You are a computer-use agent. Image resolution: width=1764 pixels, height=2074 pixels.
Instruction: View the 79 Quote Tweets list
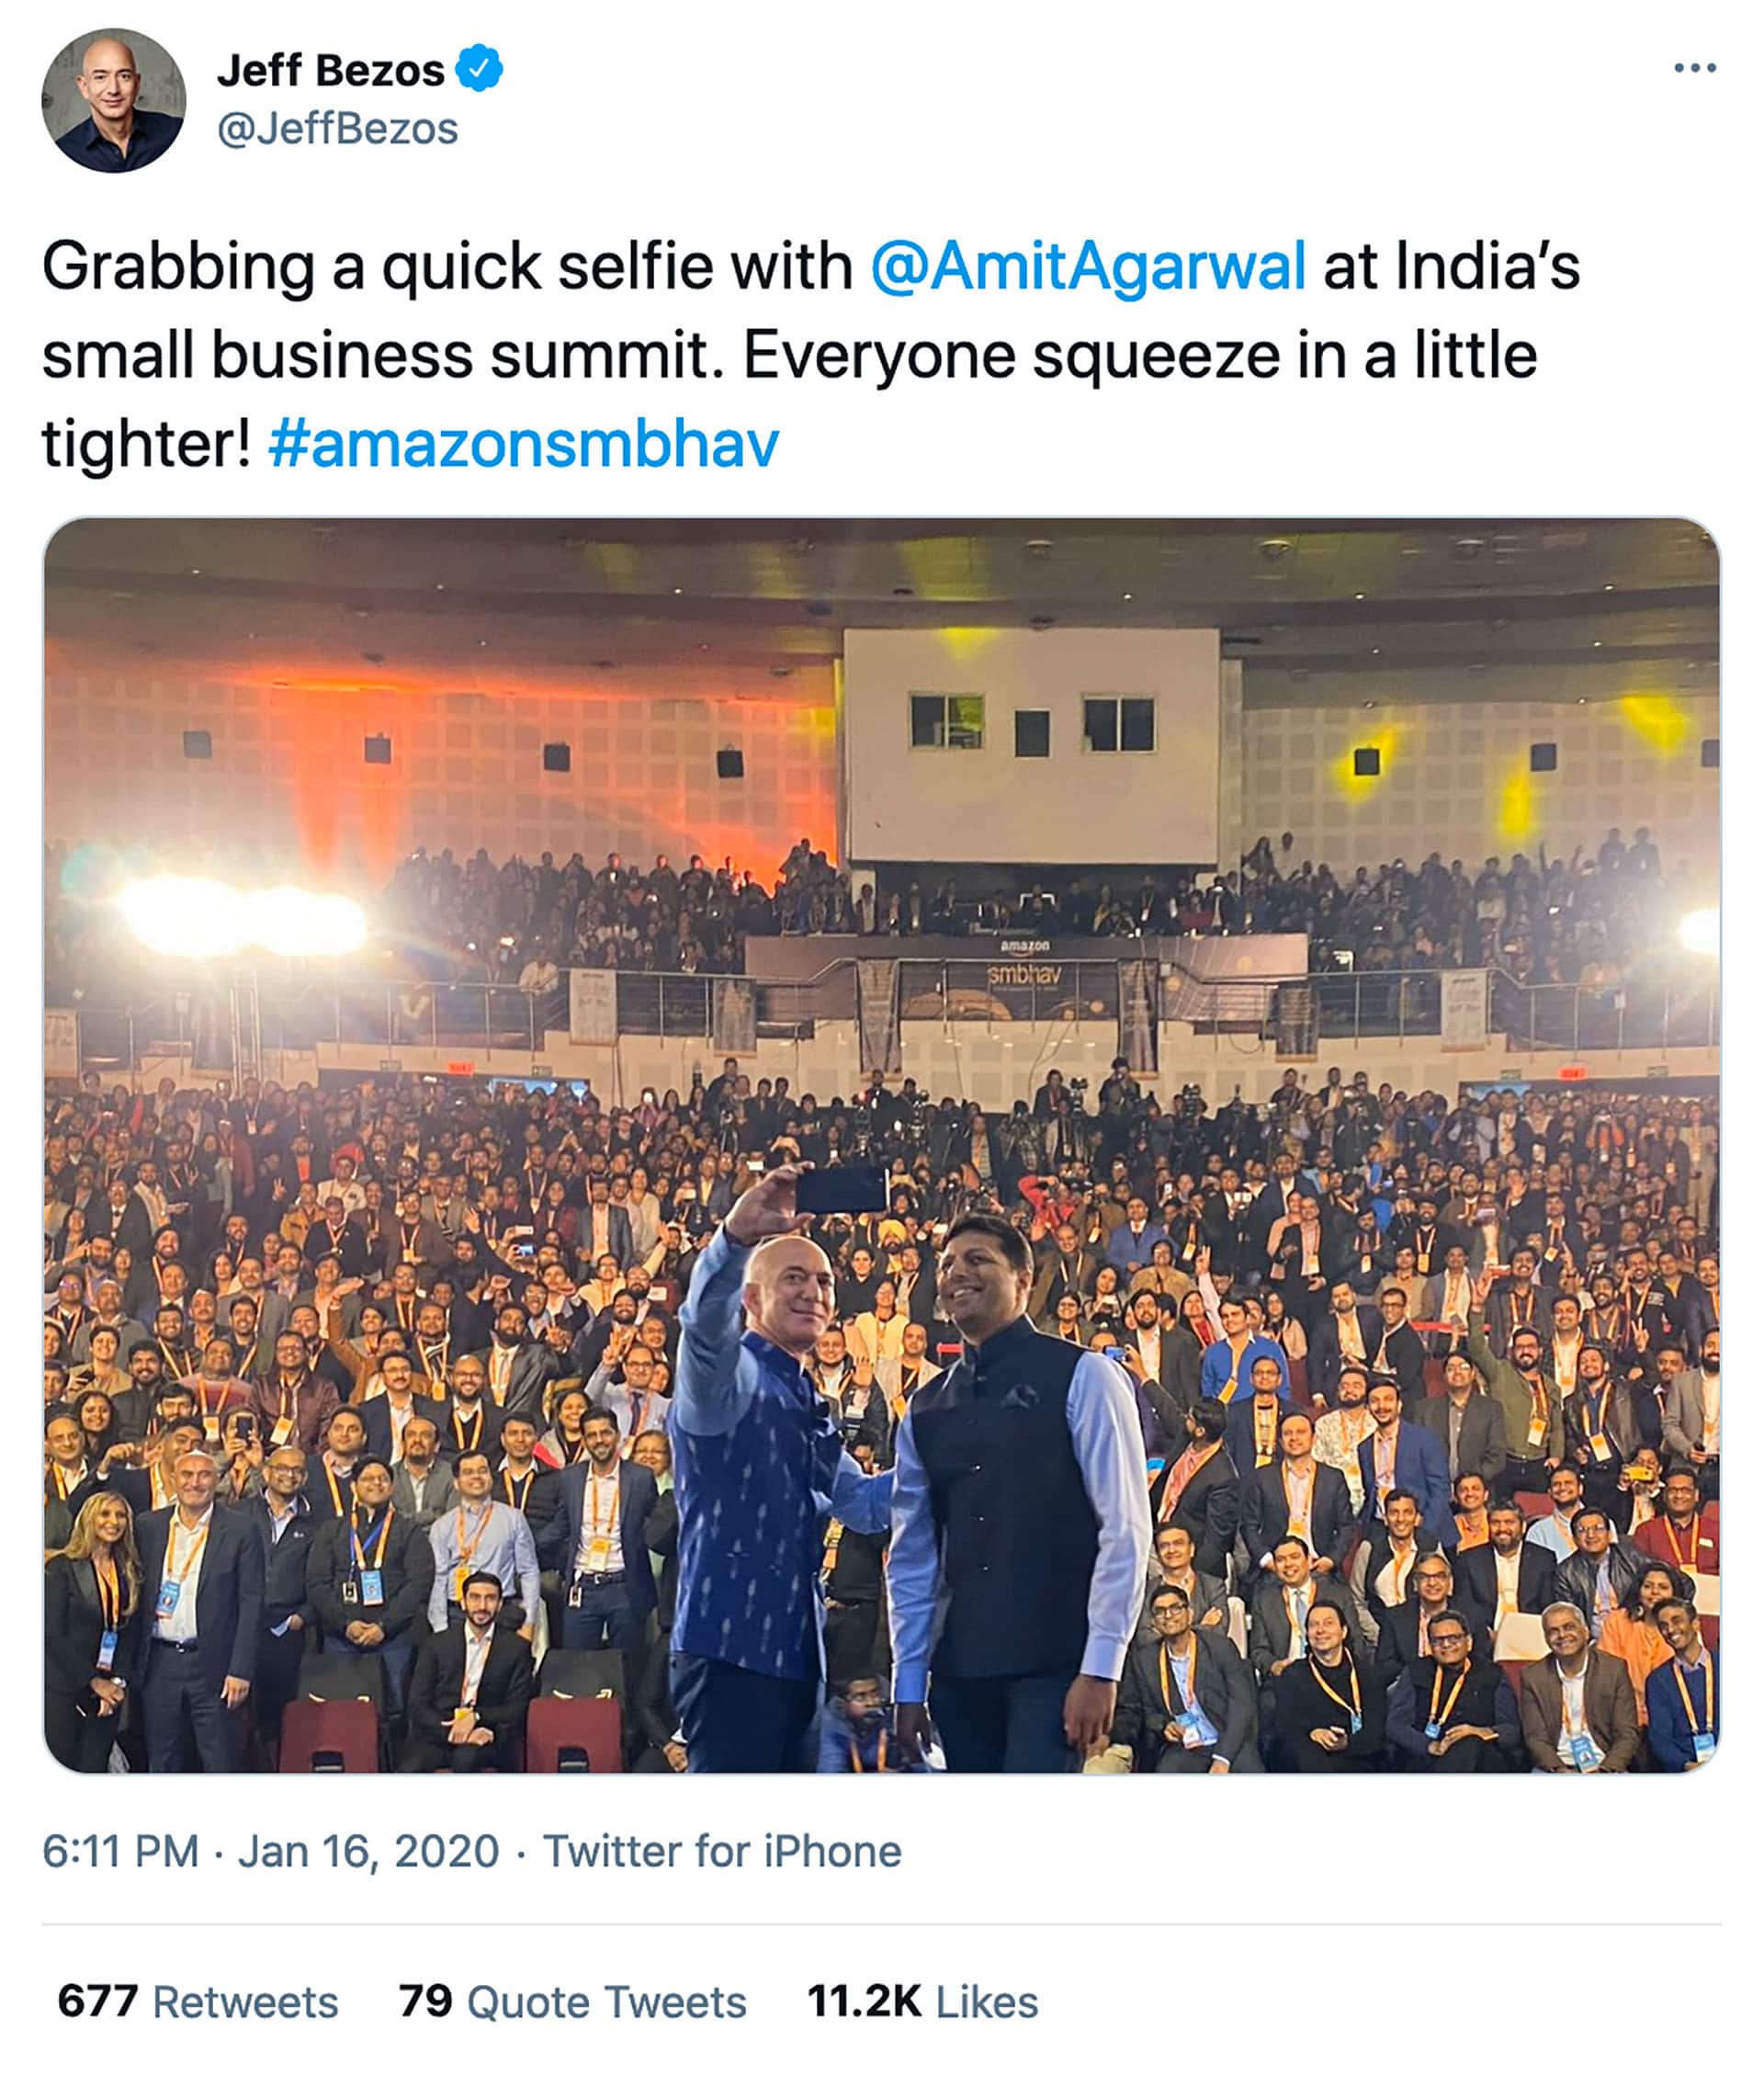click(x=572, y=2001)
